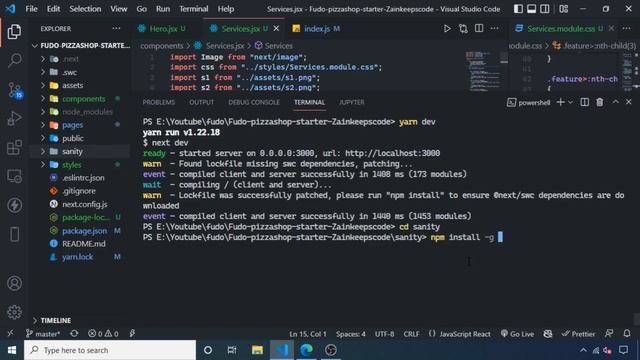This screenshot has width=640, height=360.
Task: Toggle Secondary Side Bar visibility
Action: pos(544,9)
